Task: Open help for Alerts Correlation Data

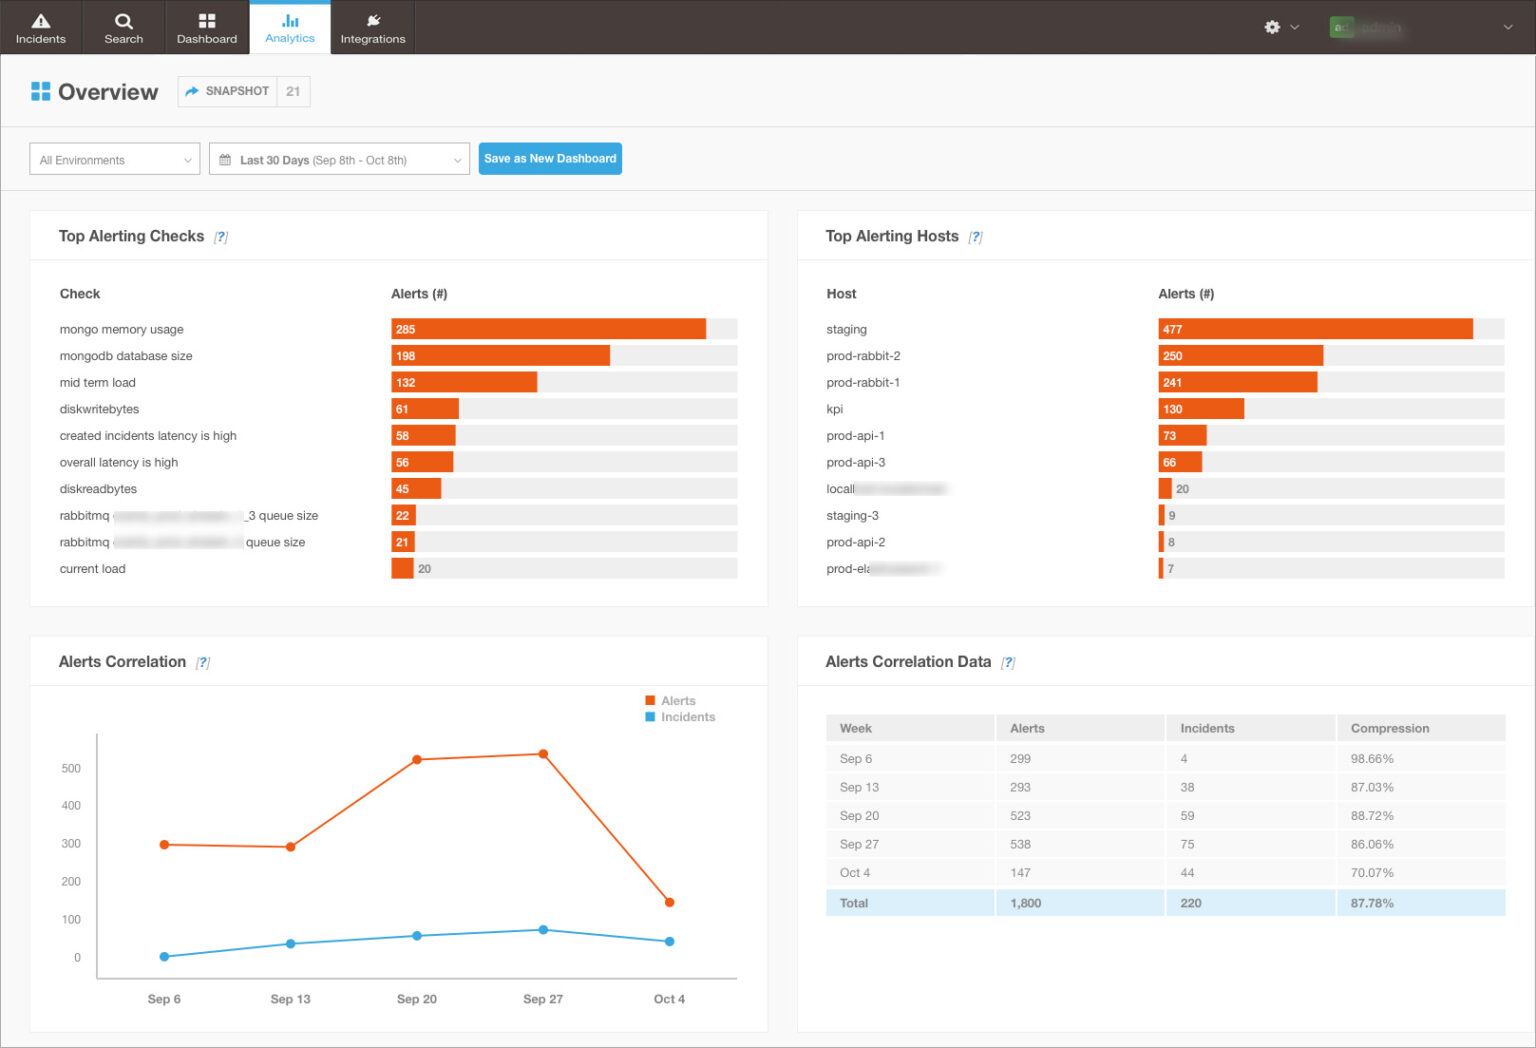Action: tap(1009, 662)
